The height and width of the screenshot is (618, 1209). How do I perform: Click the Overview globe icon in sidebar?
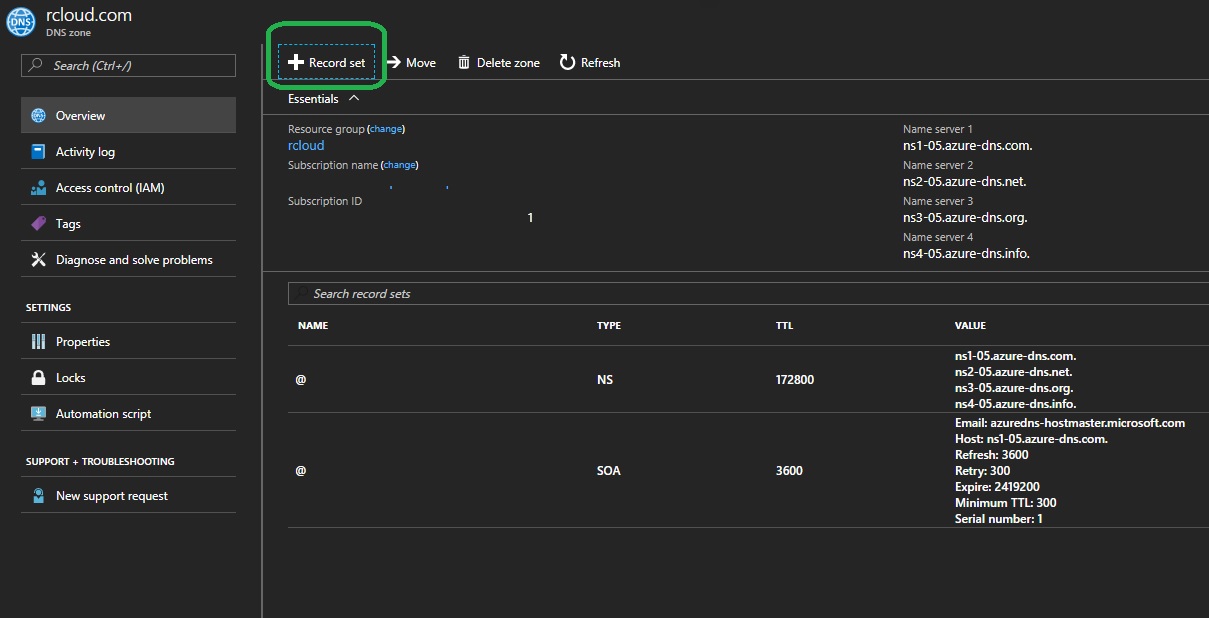tap(39, 116)
